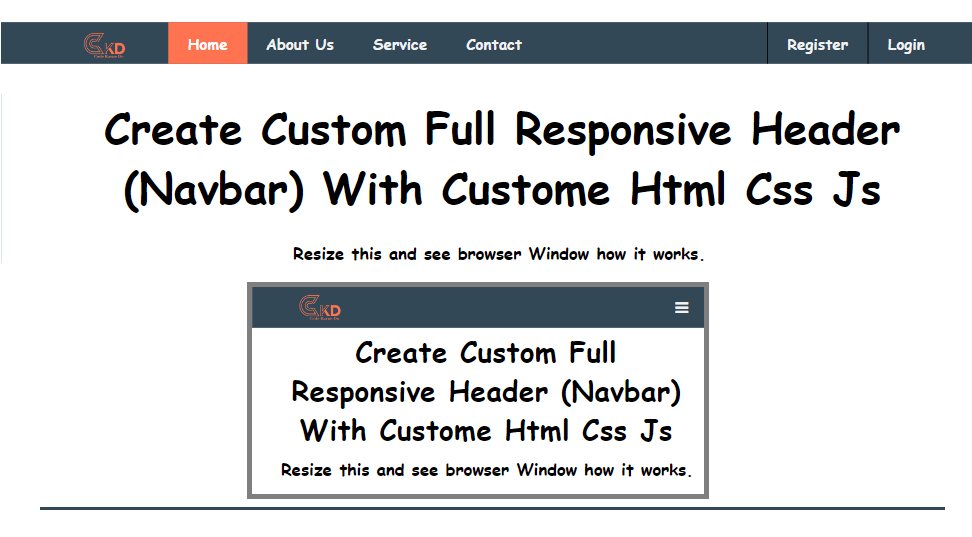
Task: Select the highlighted Home nav item
Action: pyautogui.click(x=207, y=44)
